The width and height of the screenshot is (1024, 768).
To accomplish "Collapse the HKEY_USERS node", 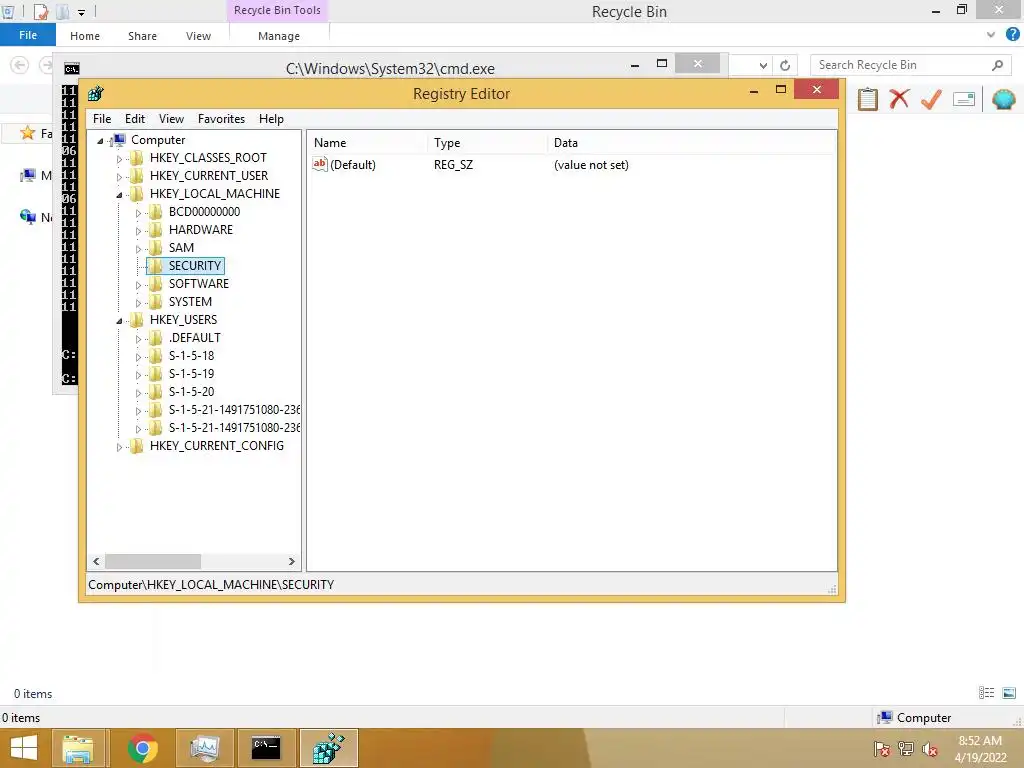I will 119,321.
